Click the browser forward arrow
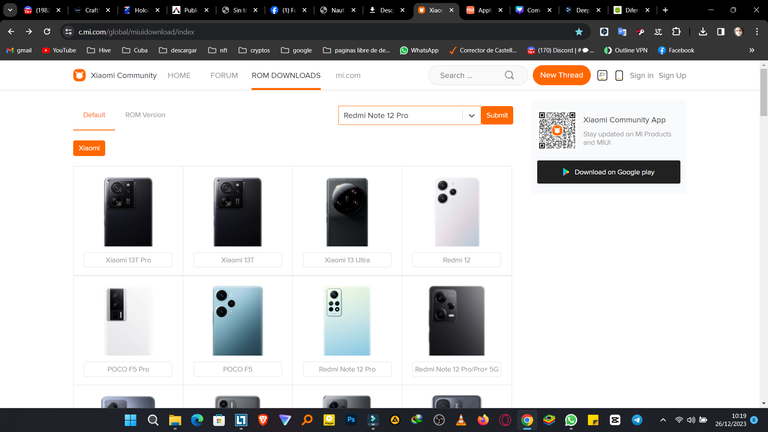This screenshot has width=768, height=432. [29, 31]
